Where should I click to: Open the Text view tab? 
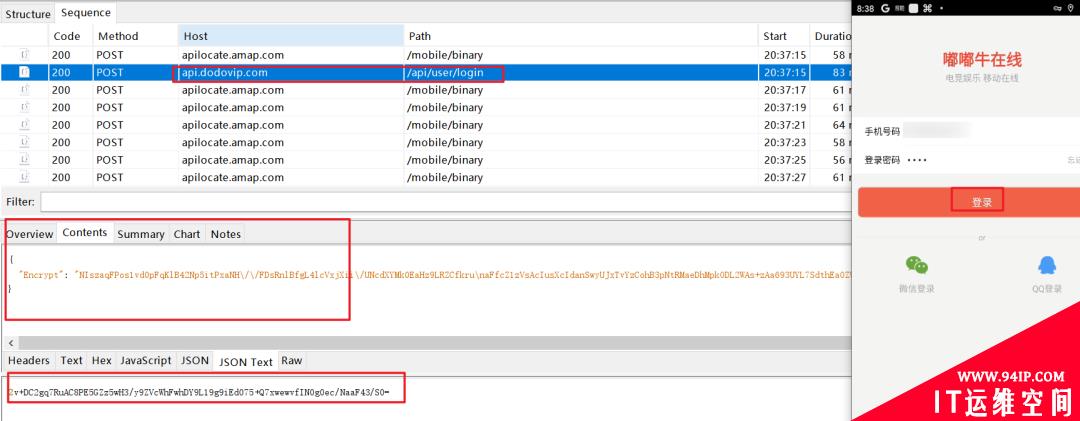72,360
